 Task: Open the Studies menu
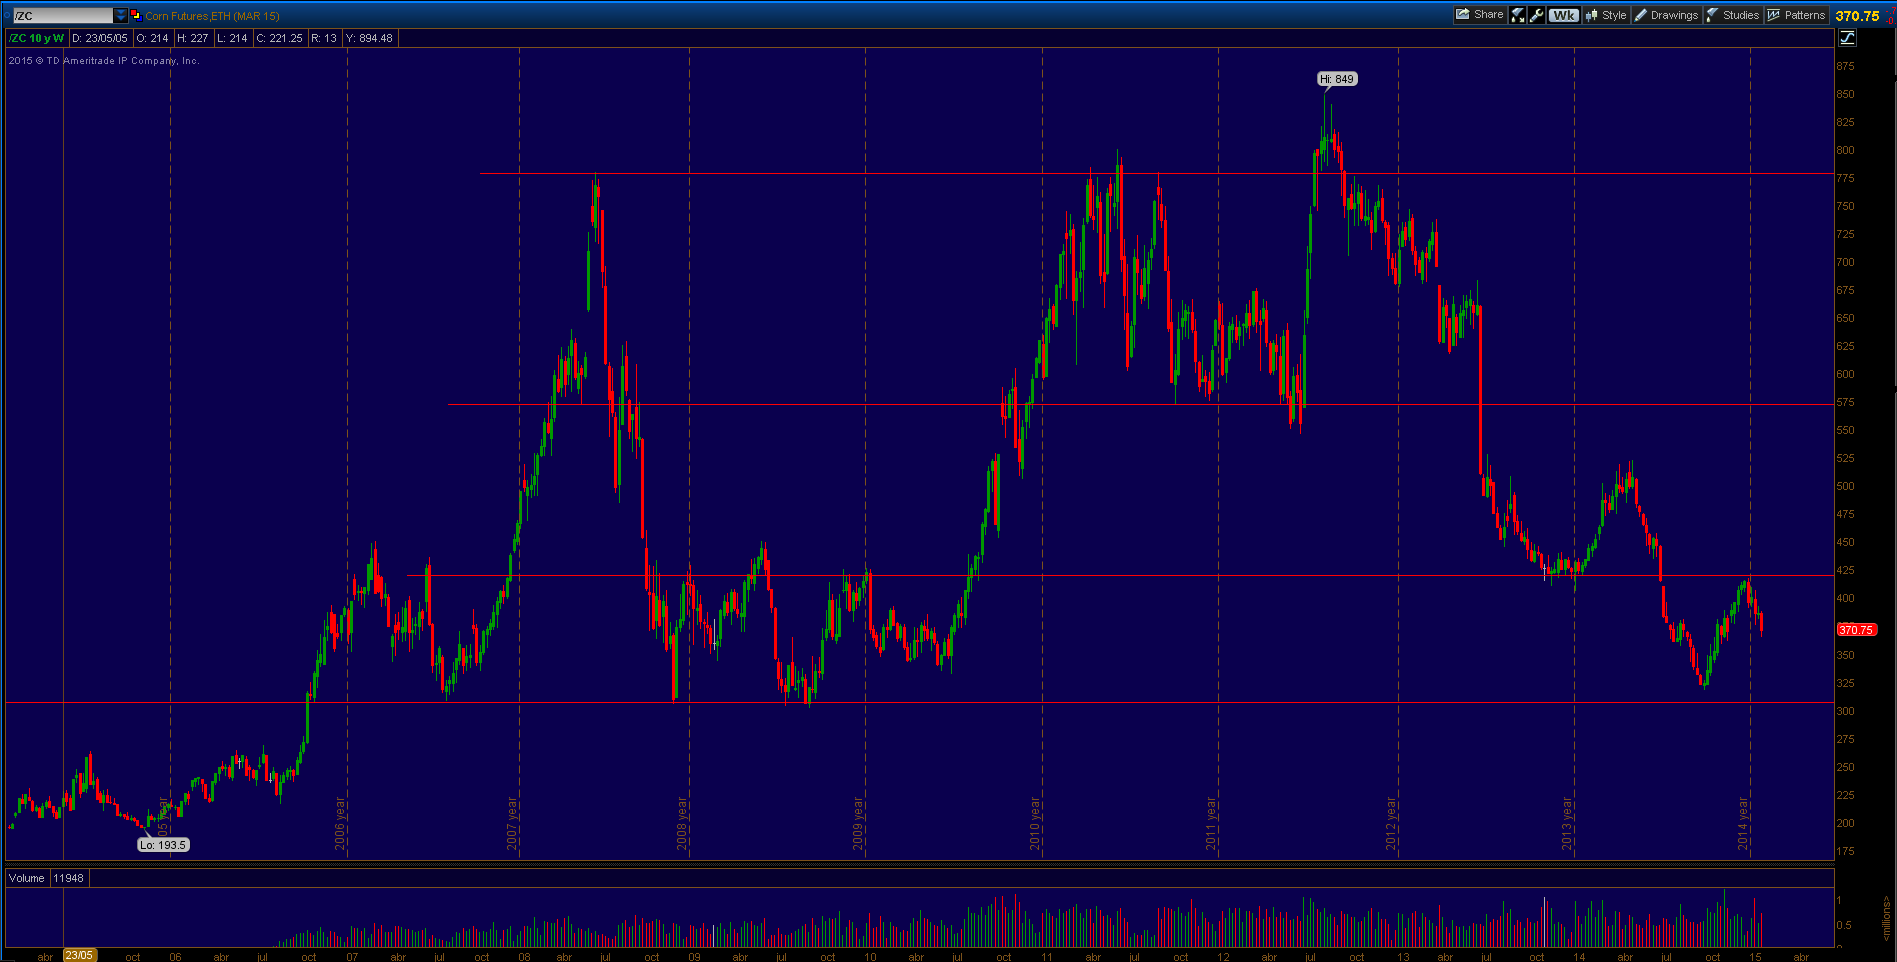coord(1732,15)
